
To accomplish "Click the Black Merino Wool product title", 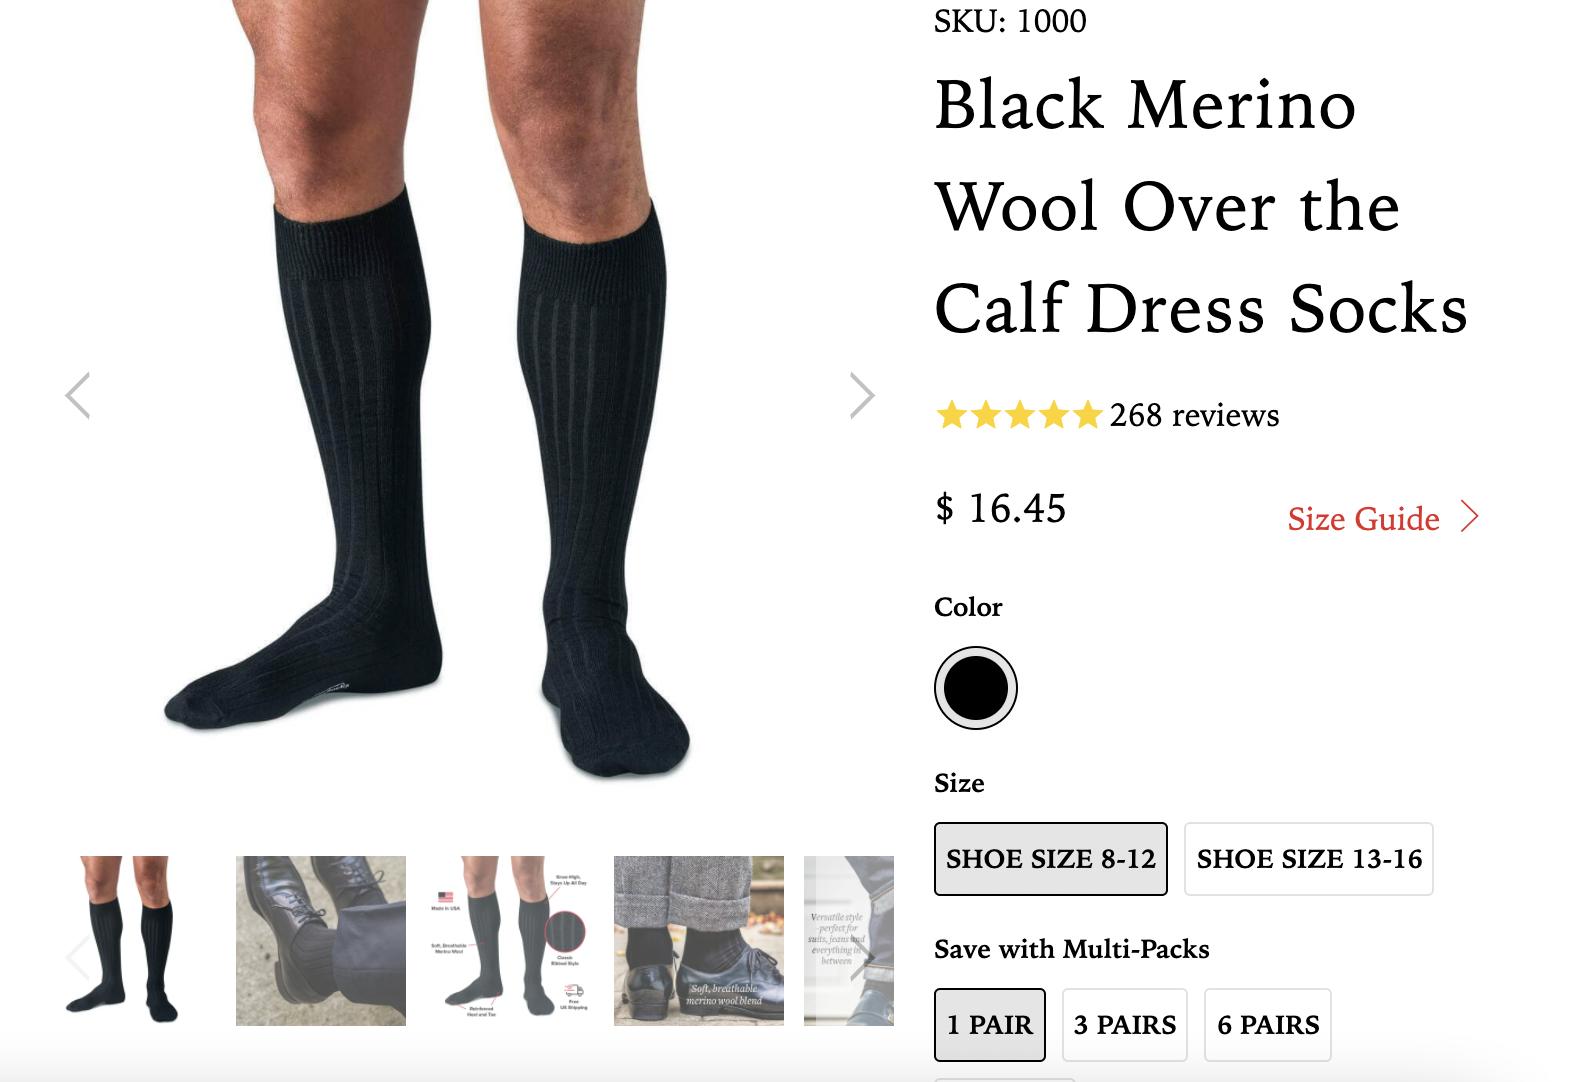I will click(1200, 206).
